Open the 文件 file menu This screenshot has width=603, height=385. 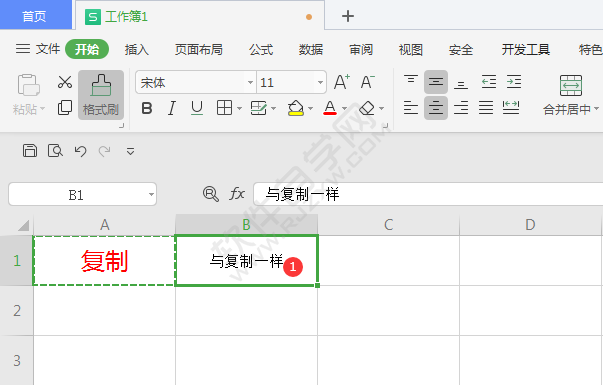(x=38, y=49)
